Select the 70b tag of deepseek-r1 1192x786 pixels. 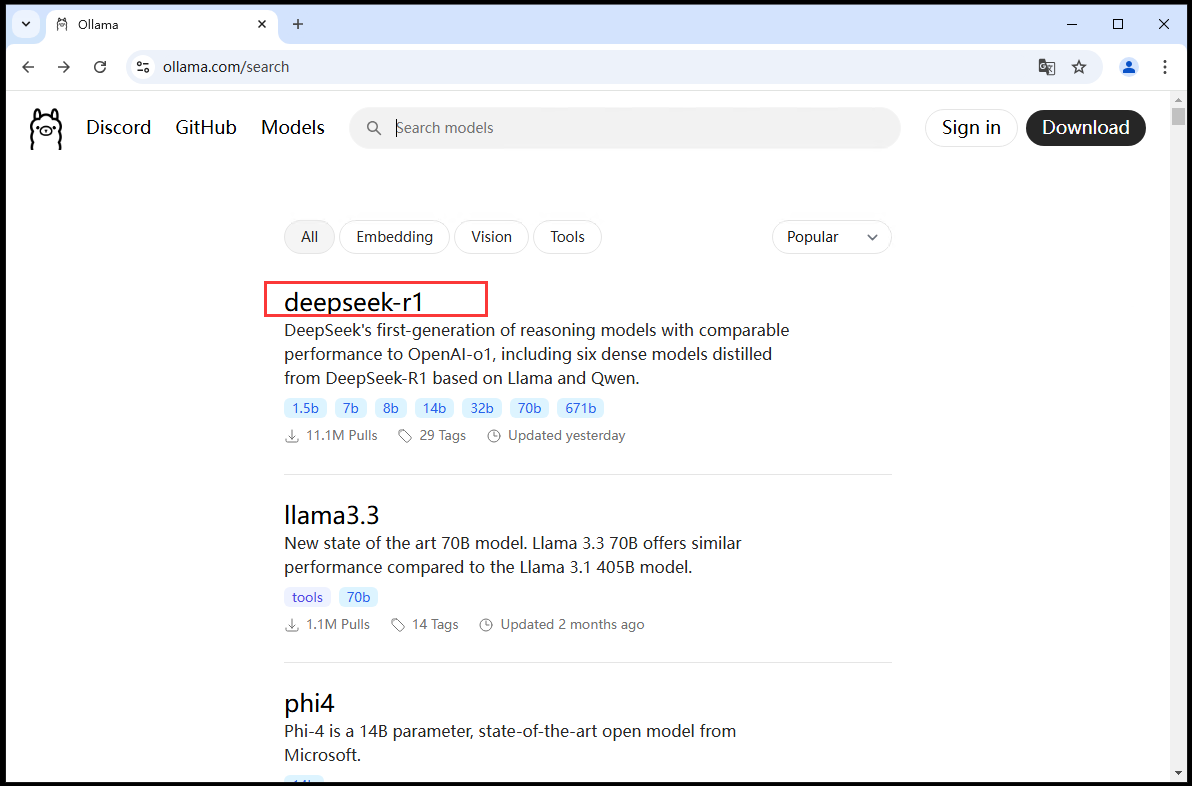[x=529, y=408]
